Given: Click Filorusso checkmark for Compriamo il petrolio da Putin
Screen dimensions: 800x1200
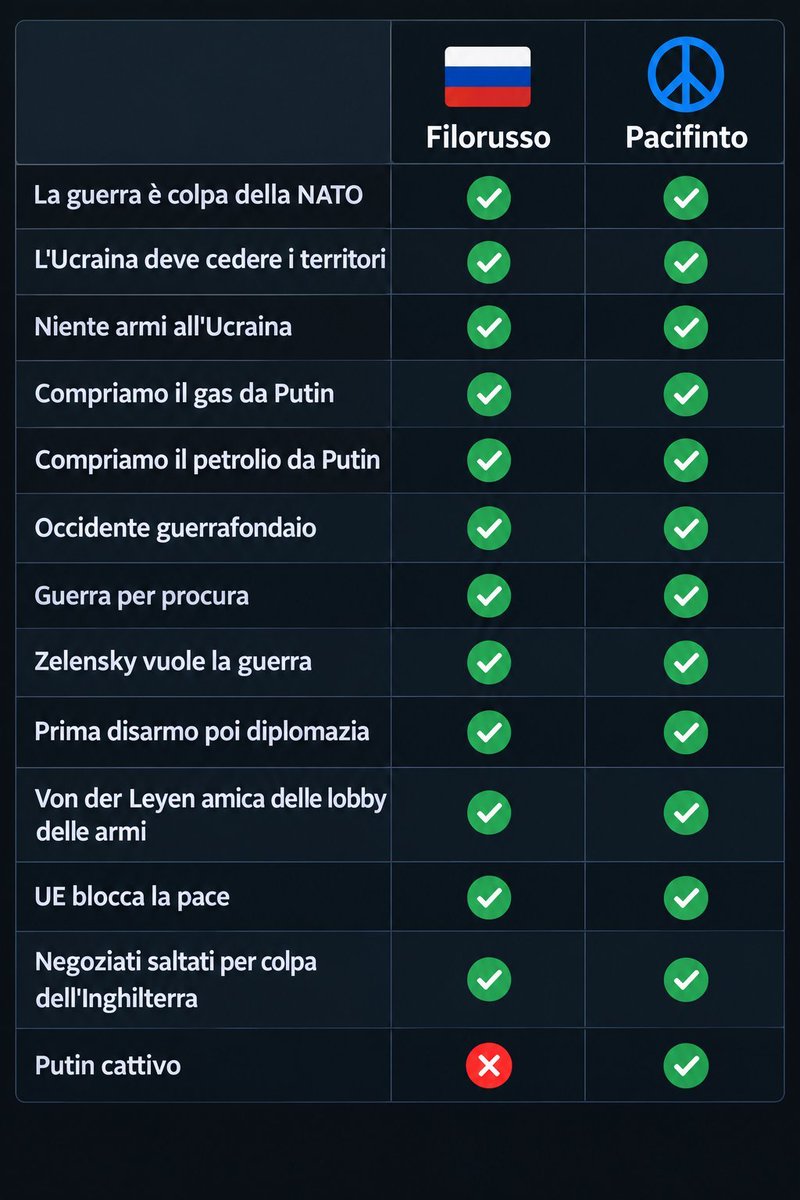Looking at the screenshot, I should pos(489,460).
